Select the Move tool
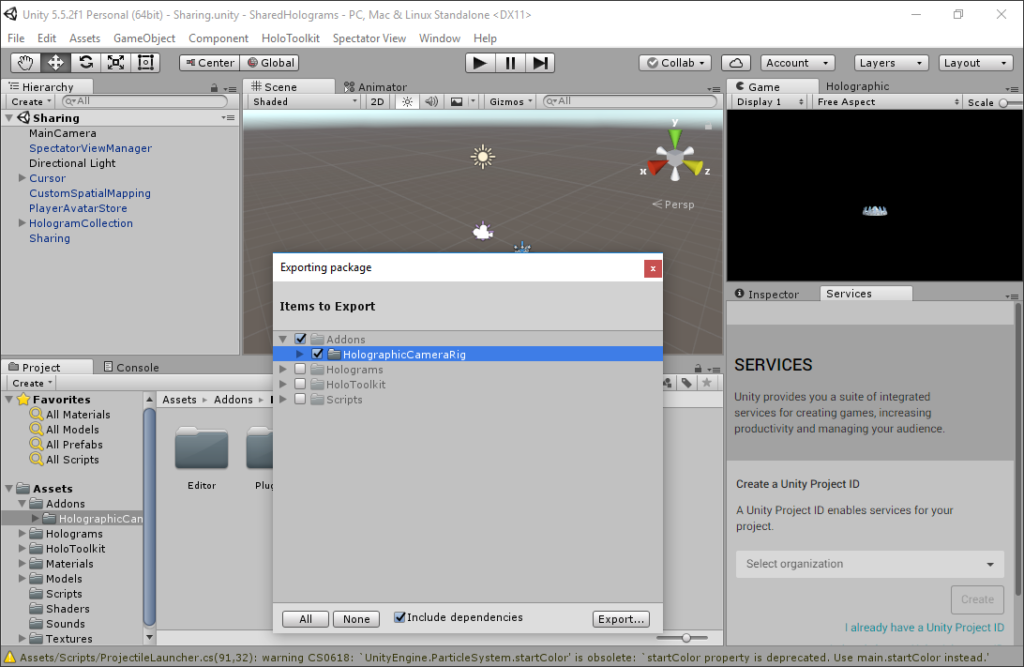1024x667 pixels. tap(56, 63)
